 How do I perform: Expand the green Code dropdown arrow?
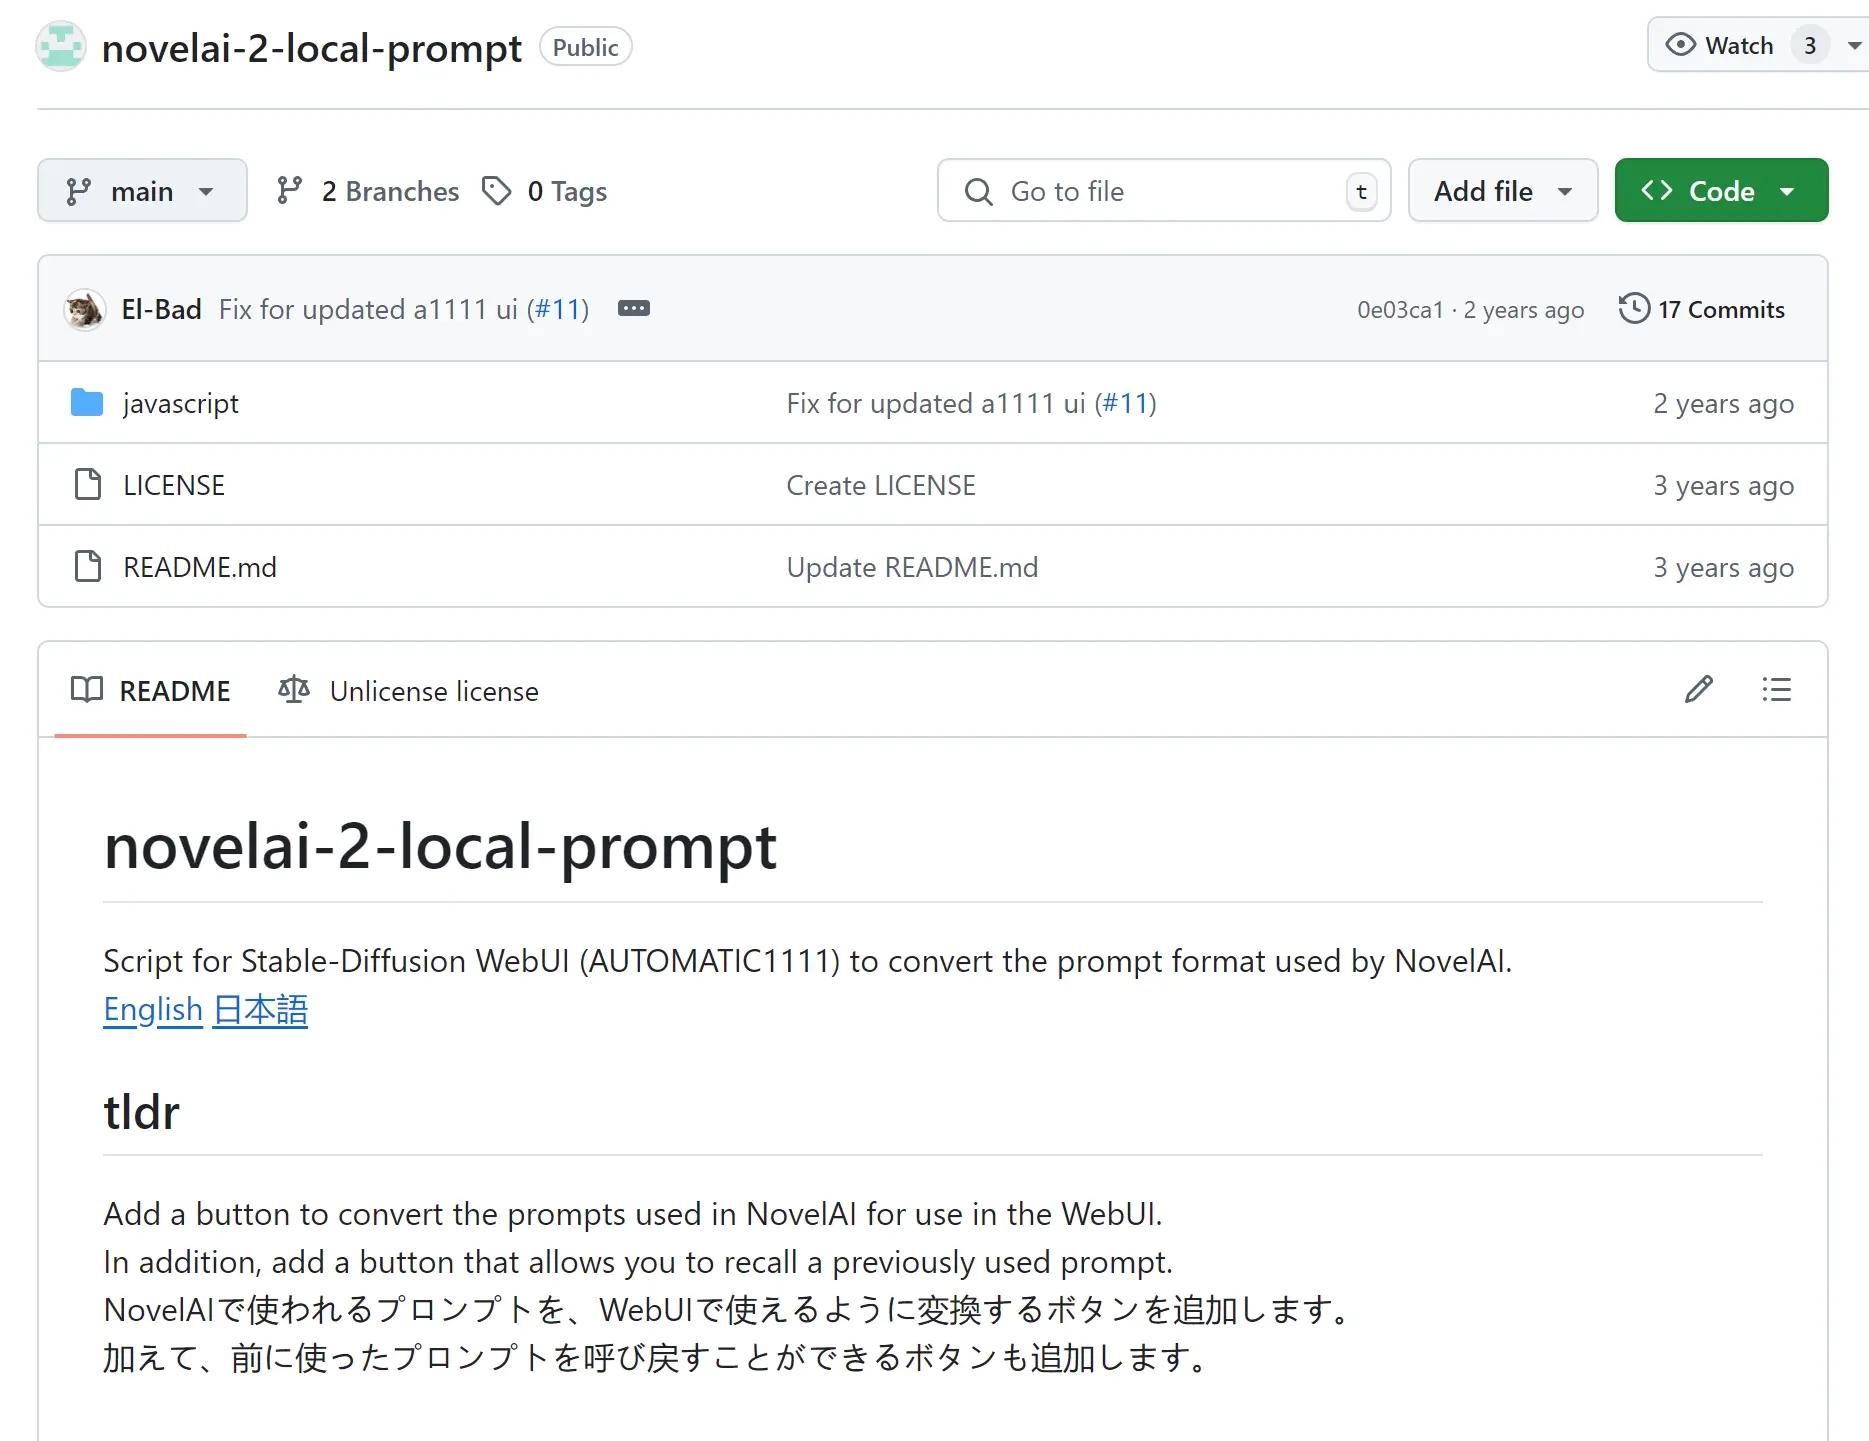pyautogui.click(x=1787, y=191)
